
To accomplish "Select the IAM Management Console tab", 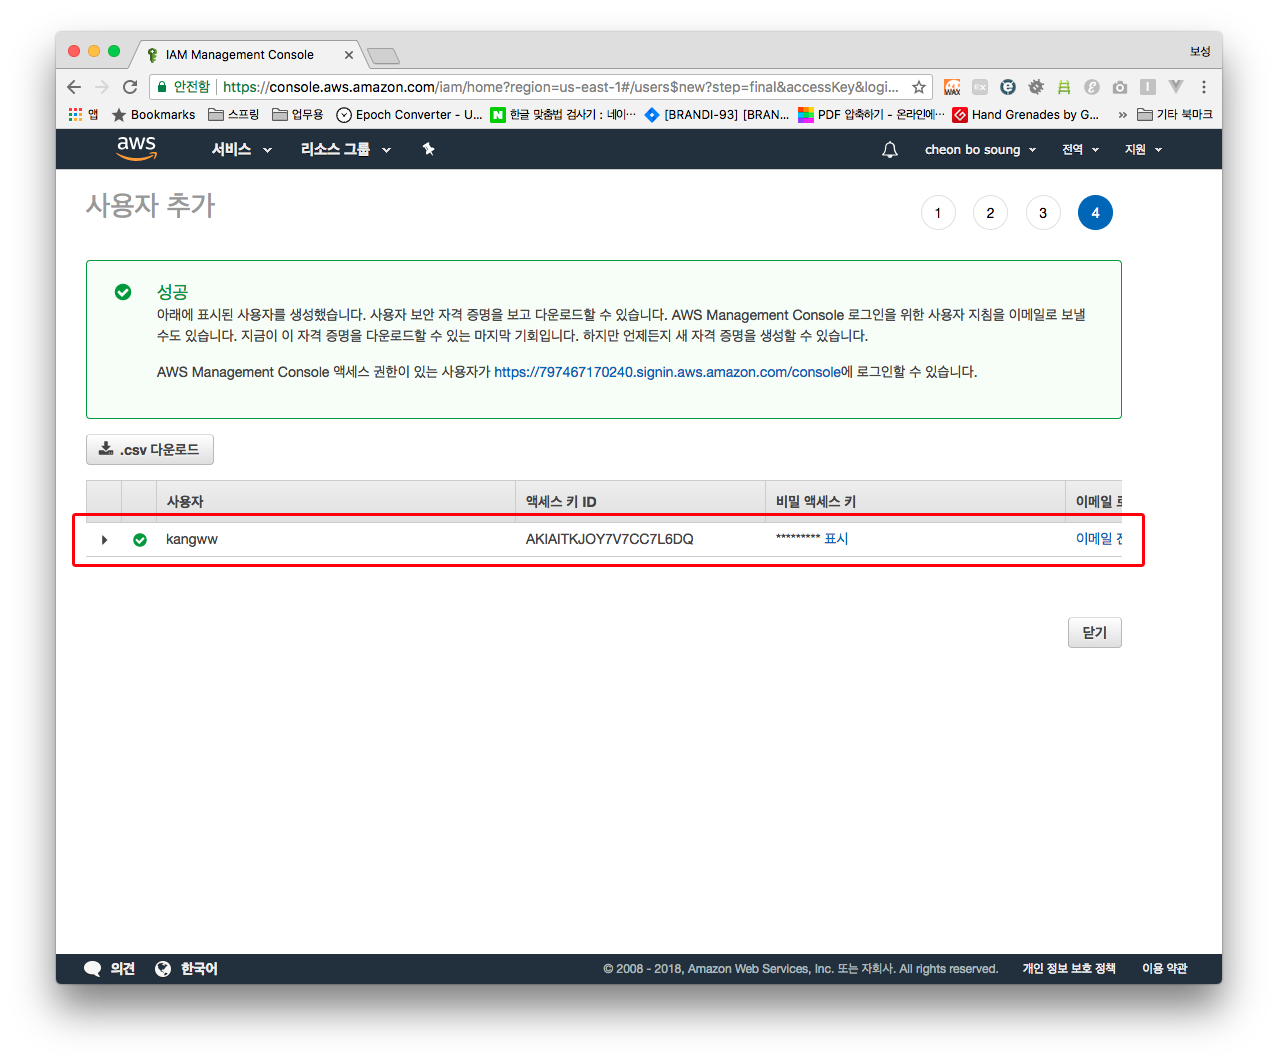I will tap(240, 55).
